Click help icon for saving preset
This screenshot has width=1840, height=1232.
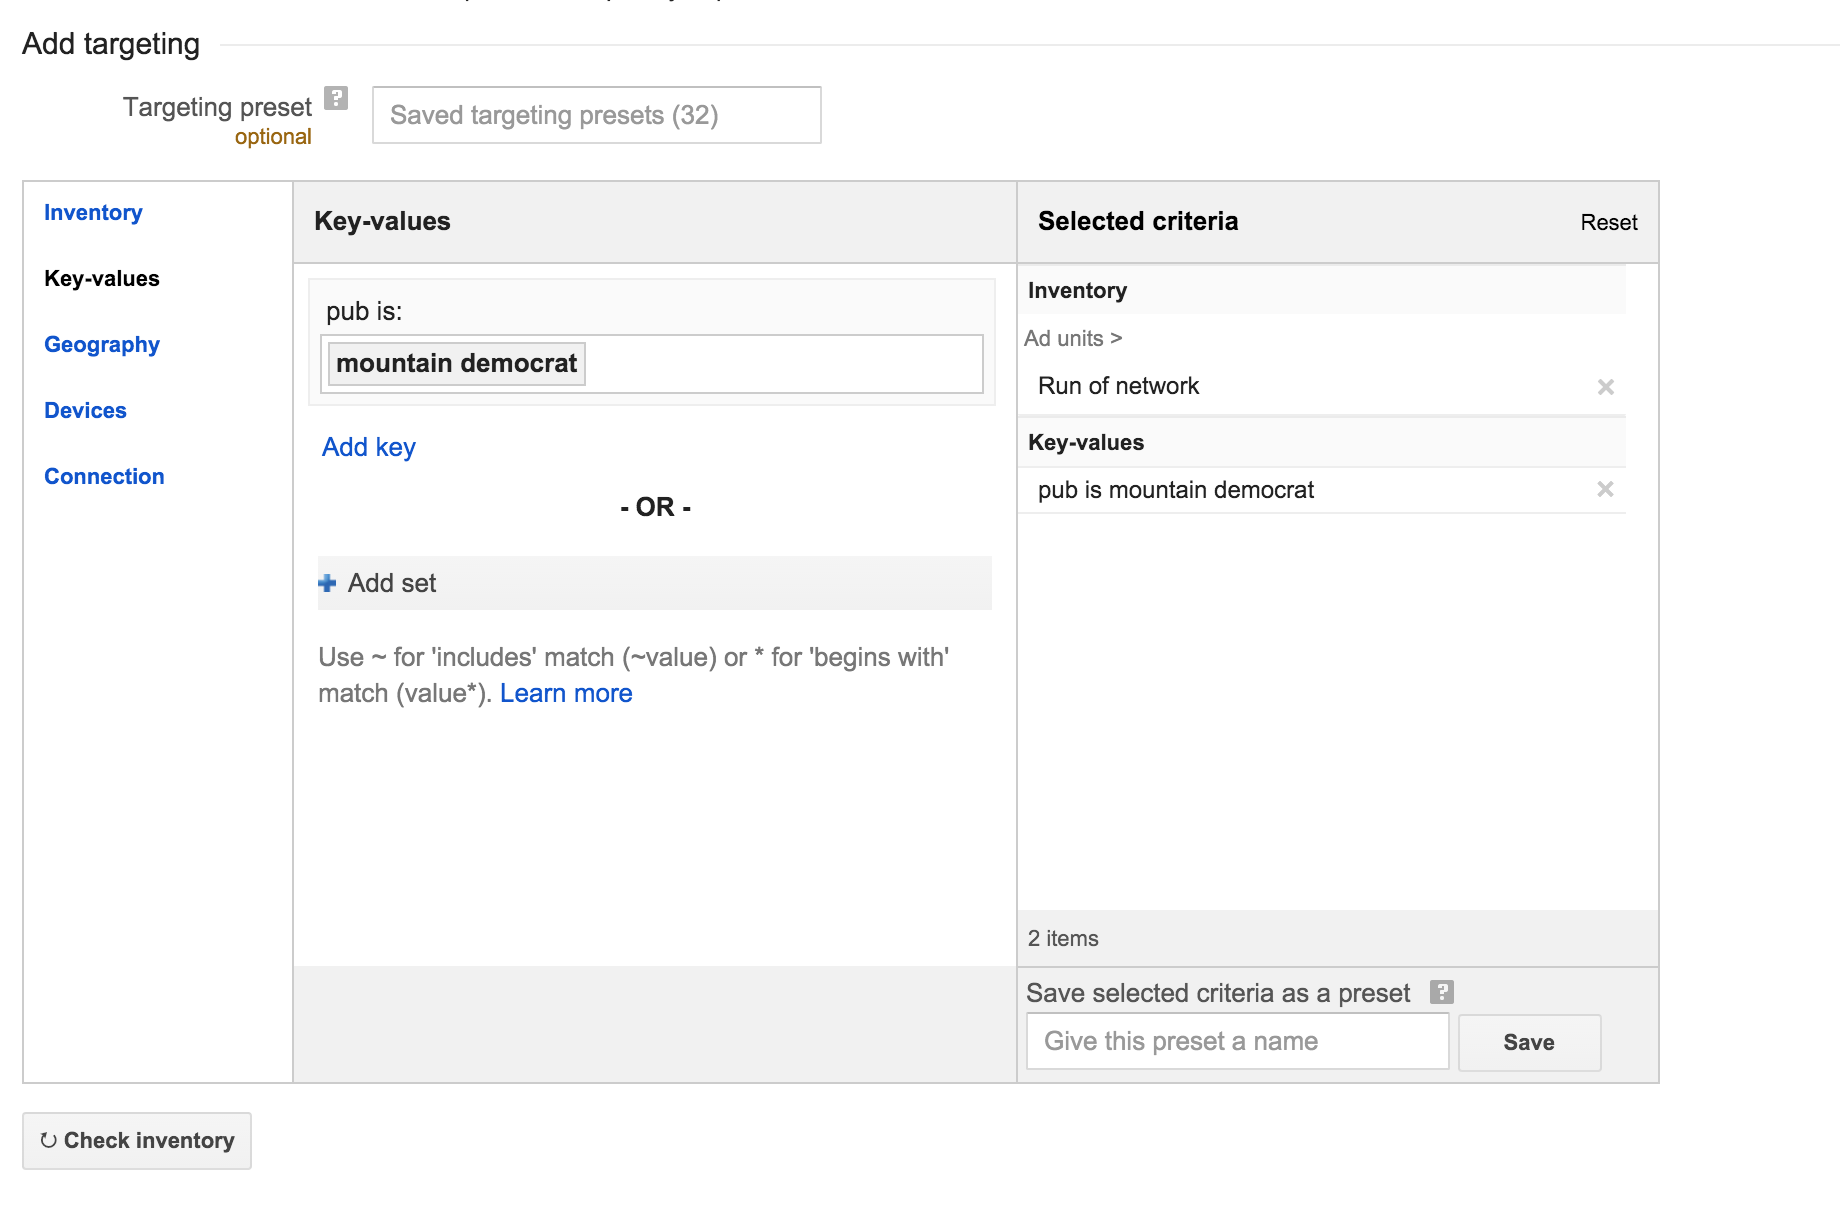pos(1441,992)
